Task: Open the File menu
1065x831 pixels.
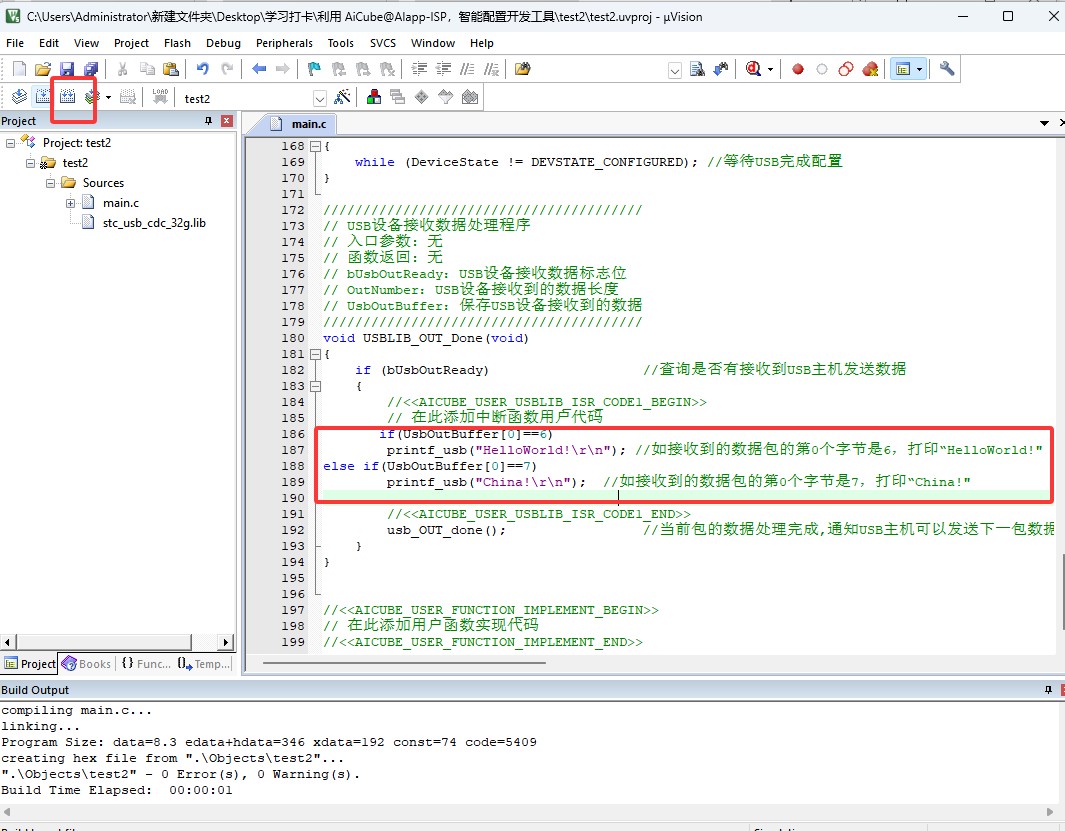Action: pyautogui.click(x=15, y=43)
